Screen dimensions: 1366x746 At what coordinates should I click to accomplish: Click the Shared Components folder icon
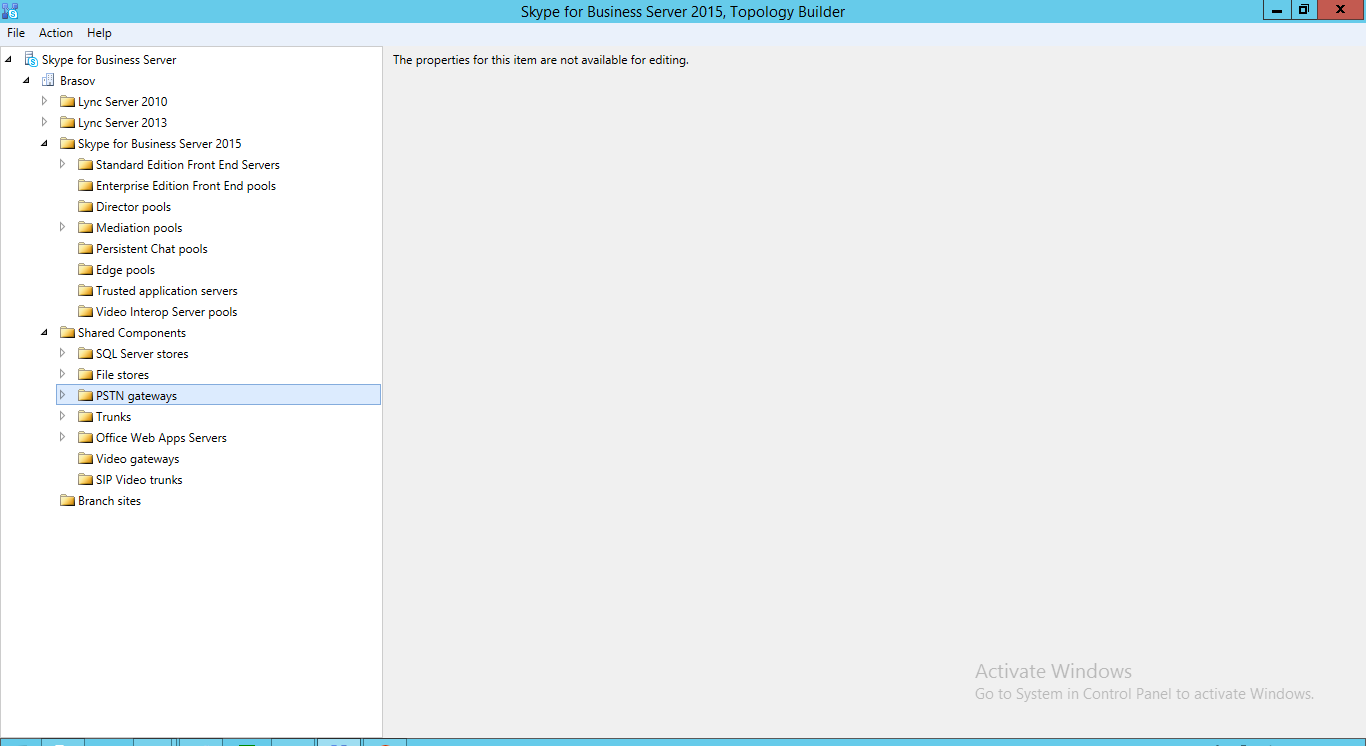coord(67,333)
